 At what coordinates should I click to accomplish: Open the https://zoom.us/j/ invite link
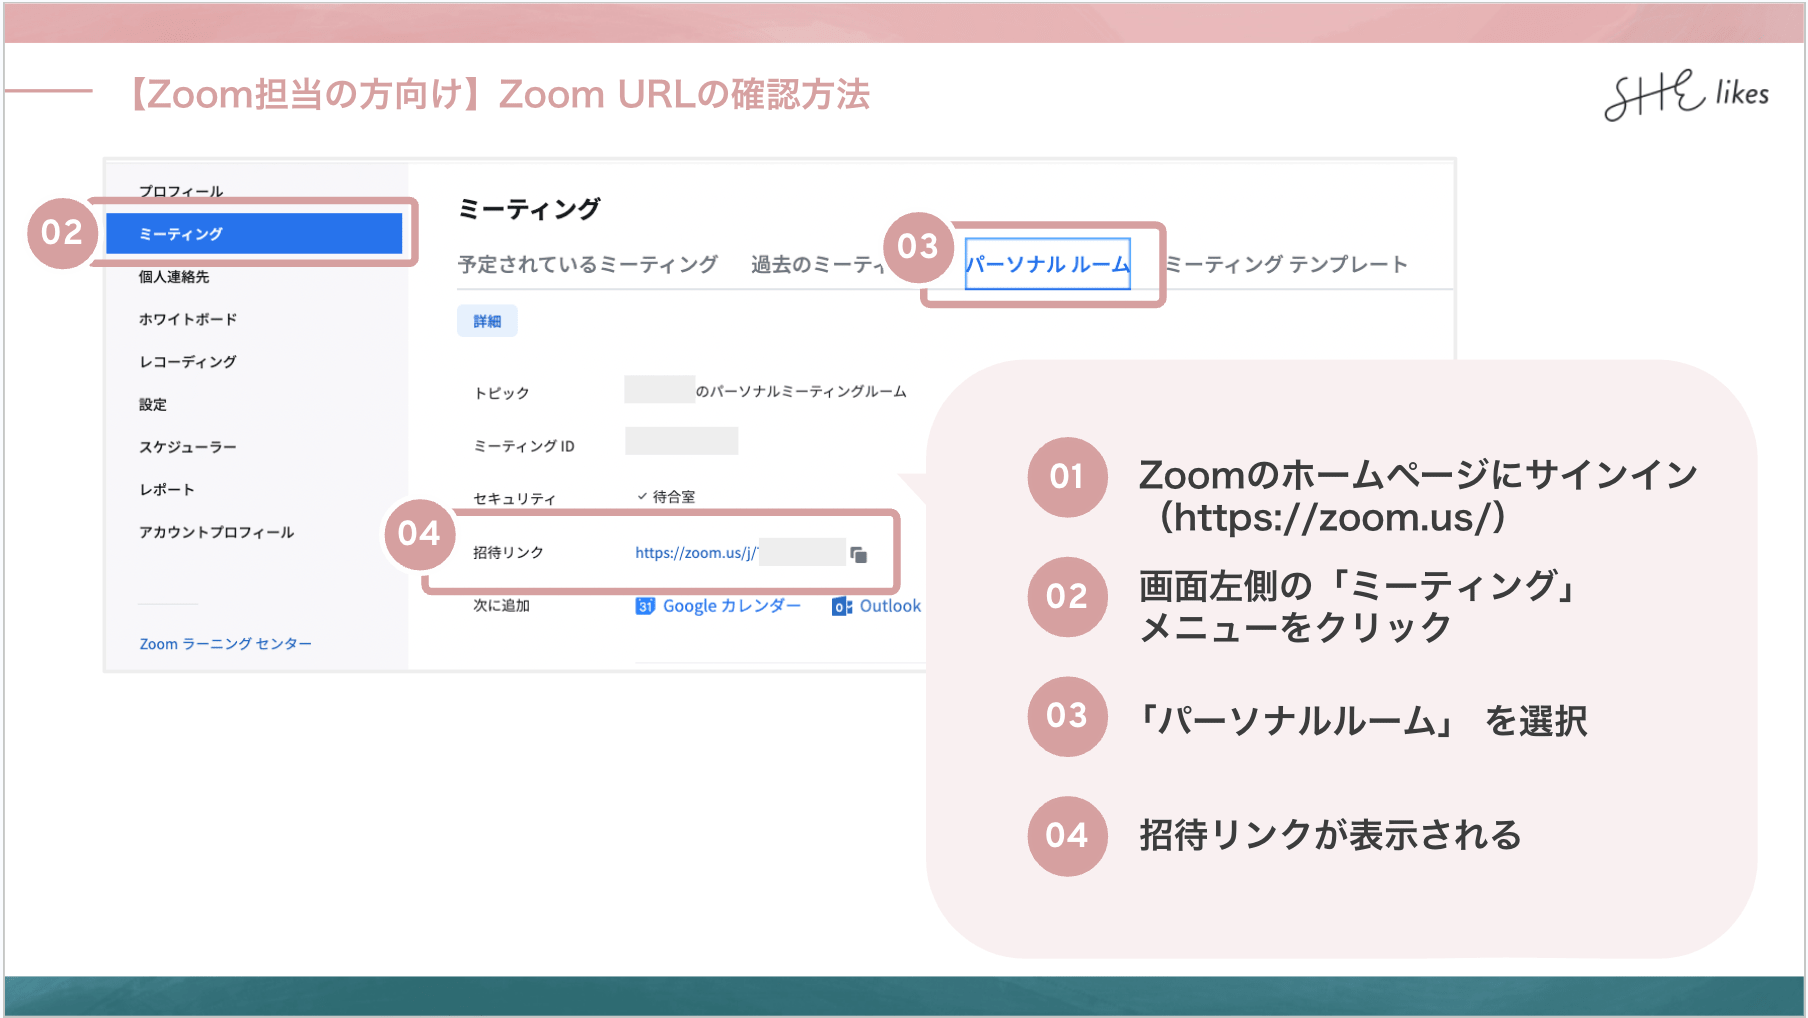[696, 553]
